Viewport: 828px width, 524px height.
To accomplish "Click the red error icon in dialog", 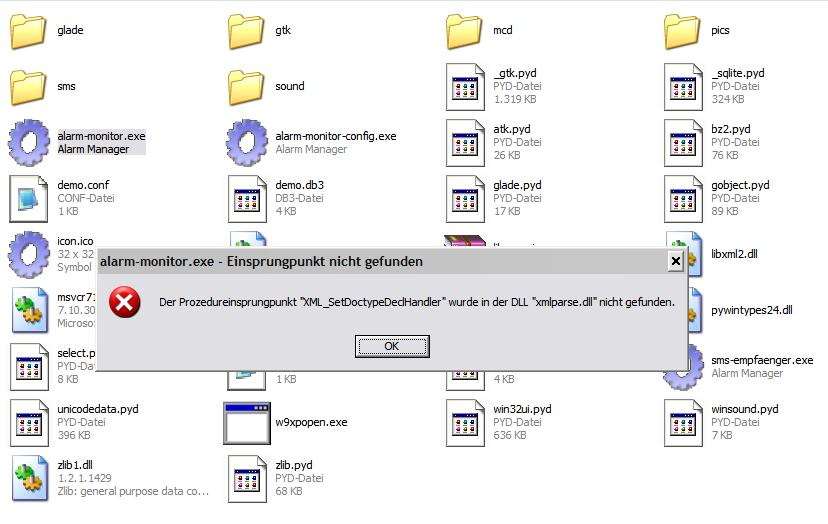I will [x=125, y=302].
